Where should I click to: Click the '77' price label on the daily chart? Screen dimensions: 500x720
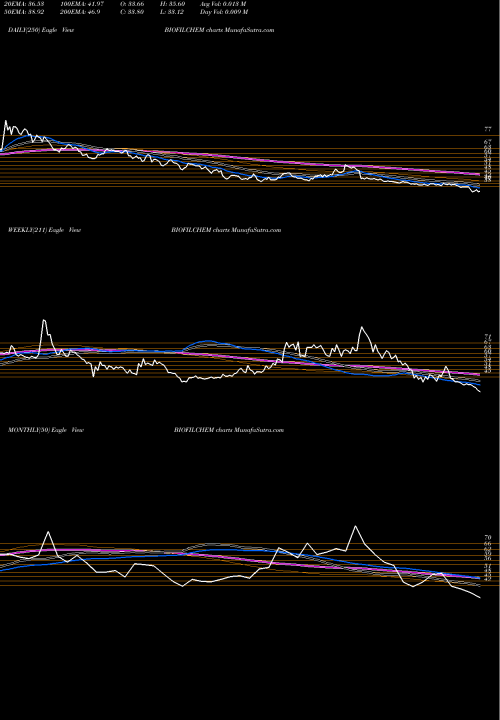pos(488,130)
